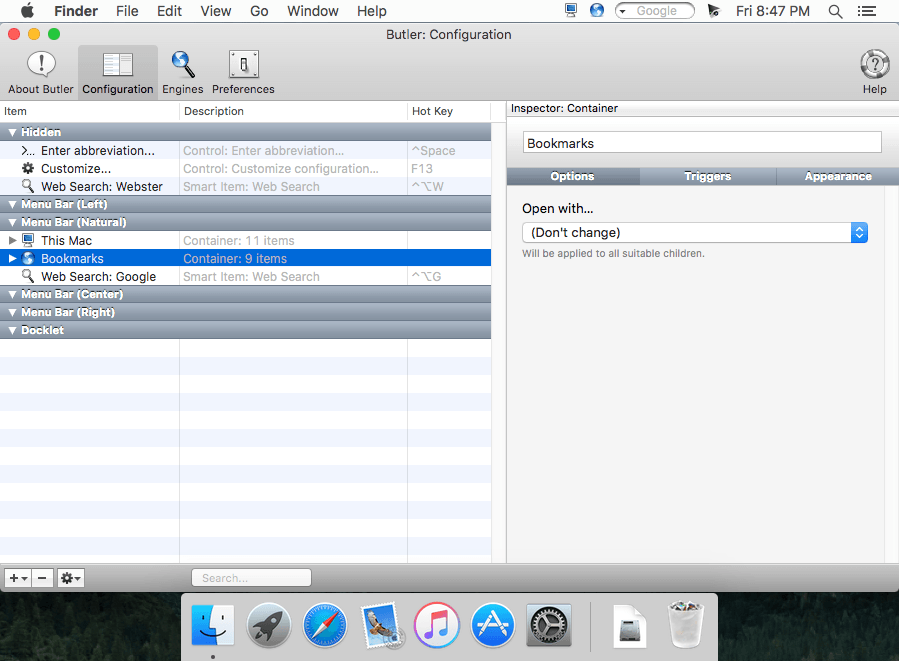Select the Web Search: Google item
This screenshot has width=899, height=661.
98,277
